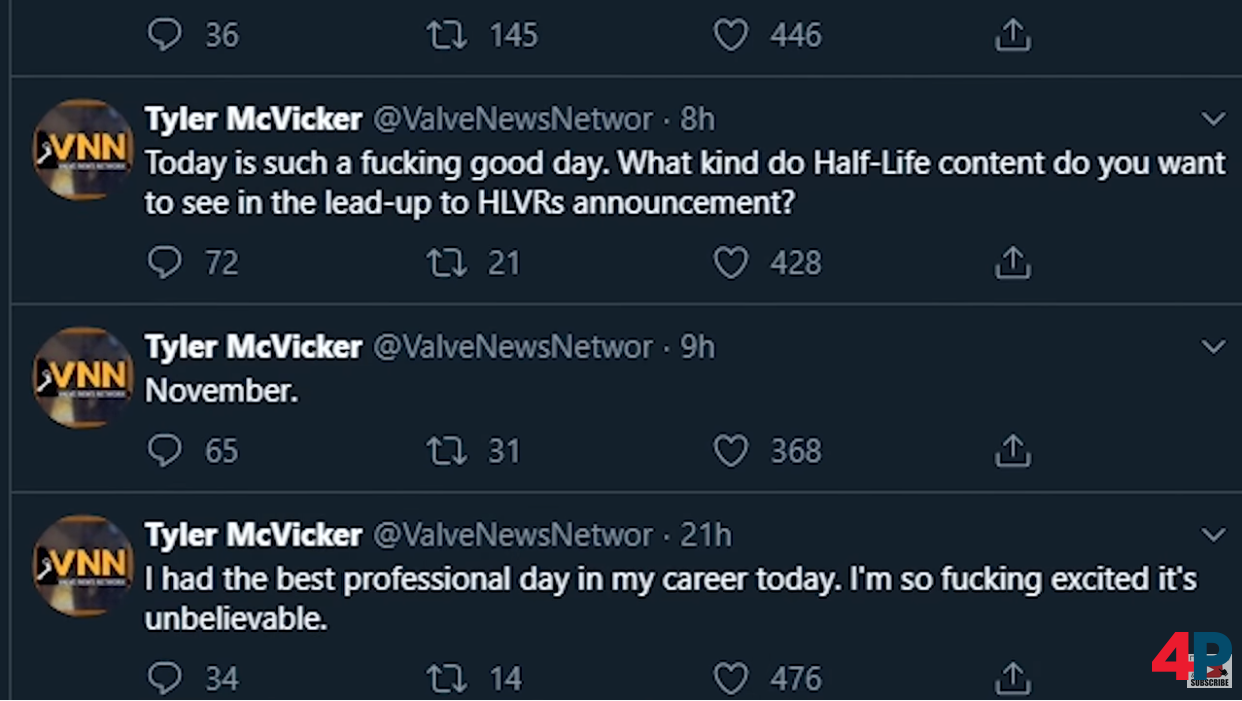
Task: Retweet the "November." tweet
Action: [x=446, y=451]
